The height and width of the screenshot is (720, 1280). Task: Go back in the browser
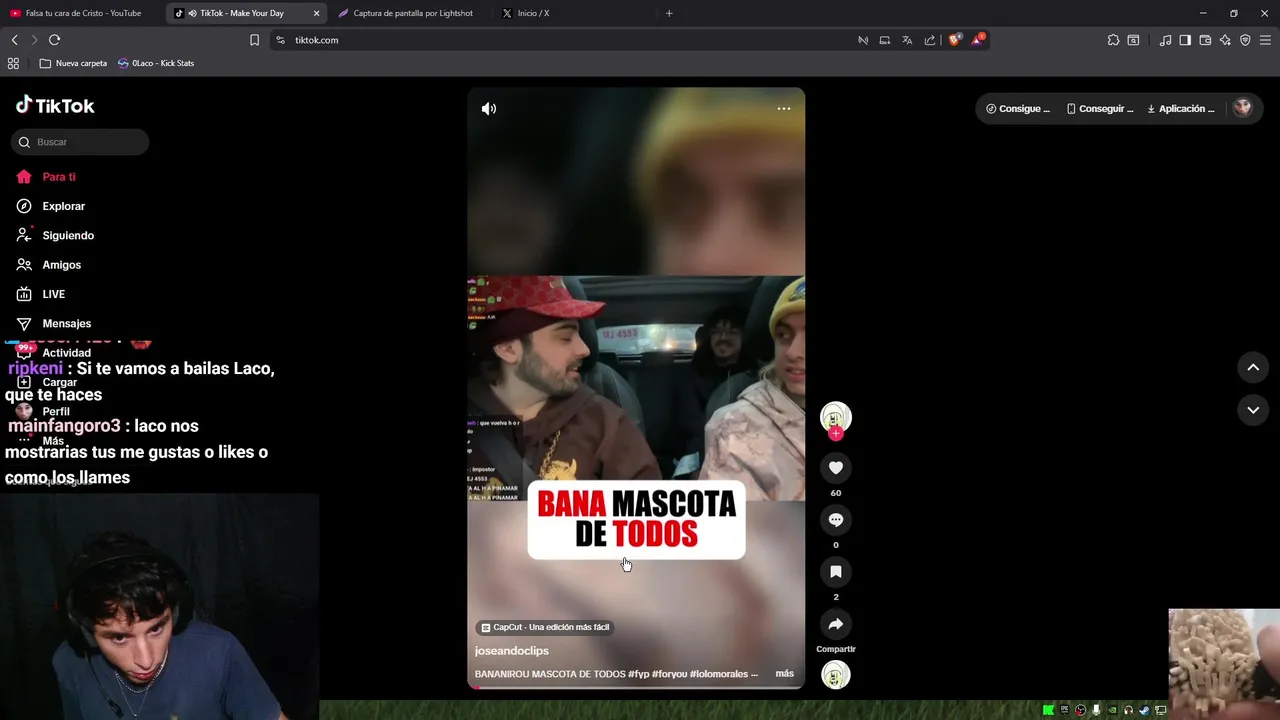(14, 40)
